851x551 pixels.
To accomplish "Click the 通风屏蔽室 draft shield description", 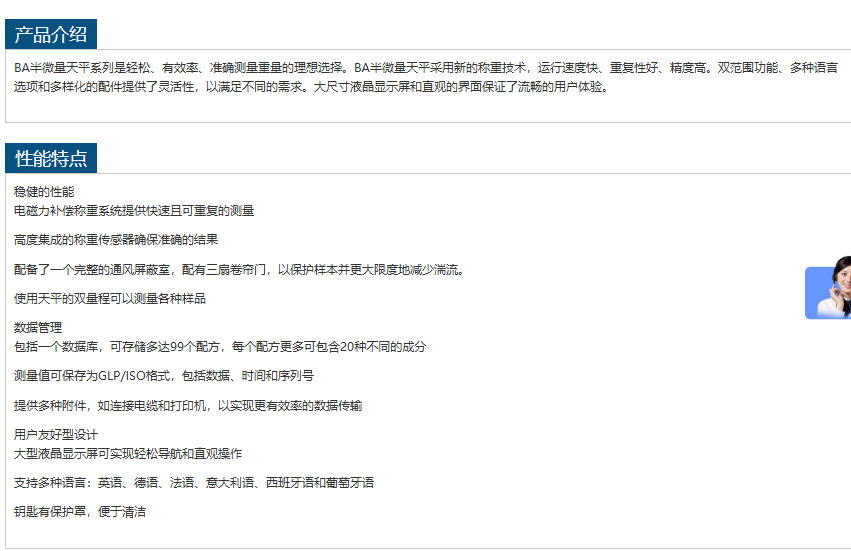I will click(x=239, y=269).
